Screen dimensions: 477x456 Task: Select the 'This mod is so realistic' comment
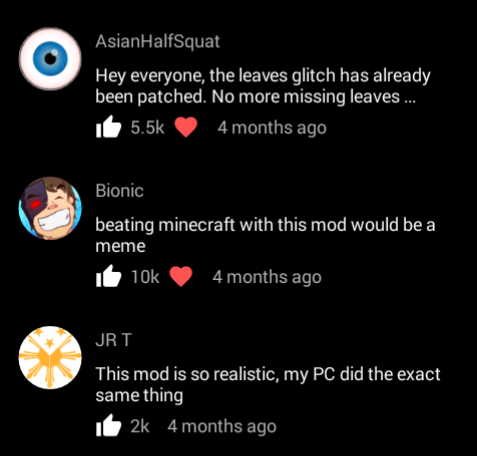(x=268, y=384)
